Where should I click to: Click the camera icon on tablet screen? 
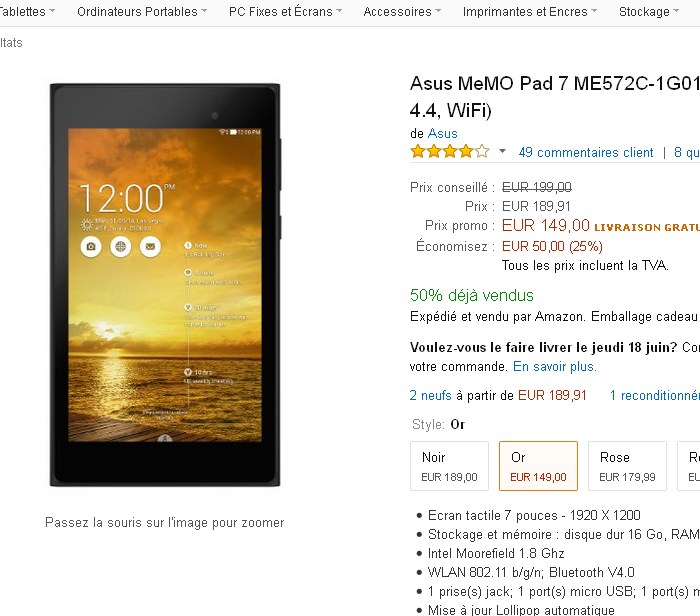point(91,246)
